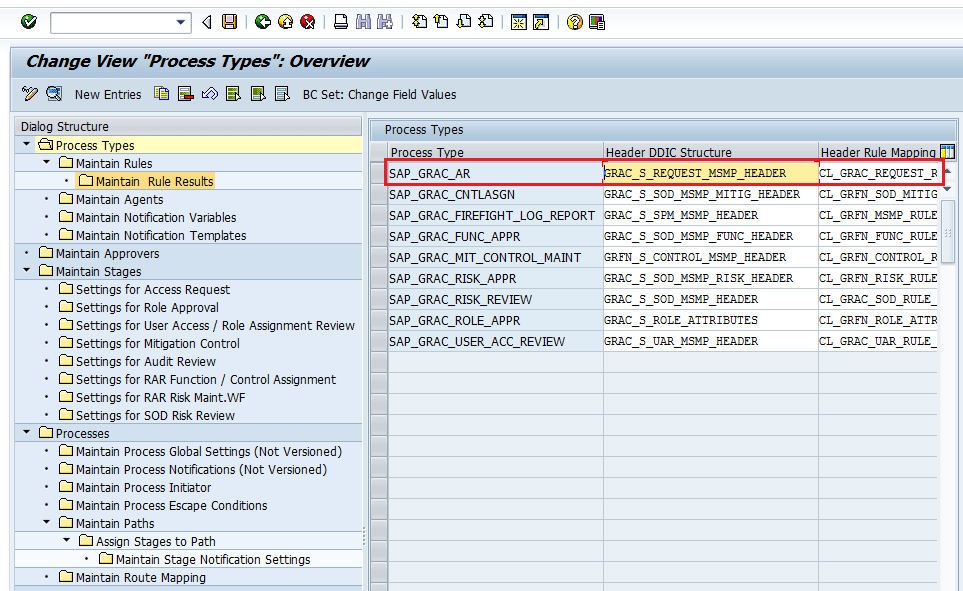This screenshot has height=591, width=963.
Task: Click the table configuration grid icon
Action: click(x=946, y=152)
